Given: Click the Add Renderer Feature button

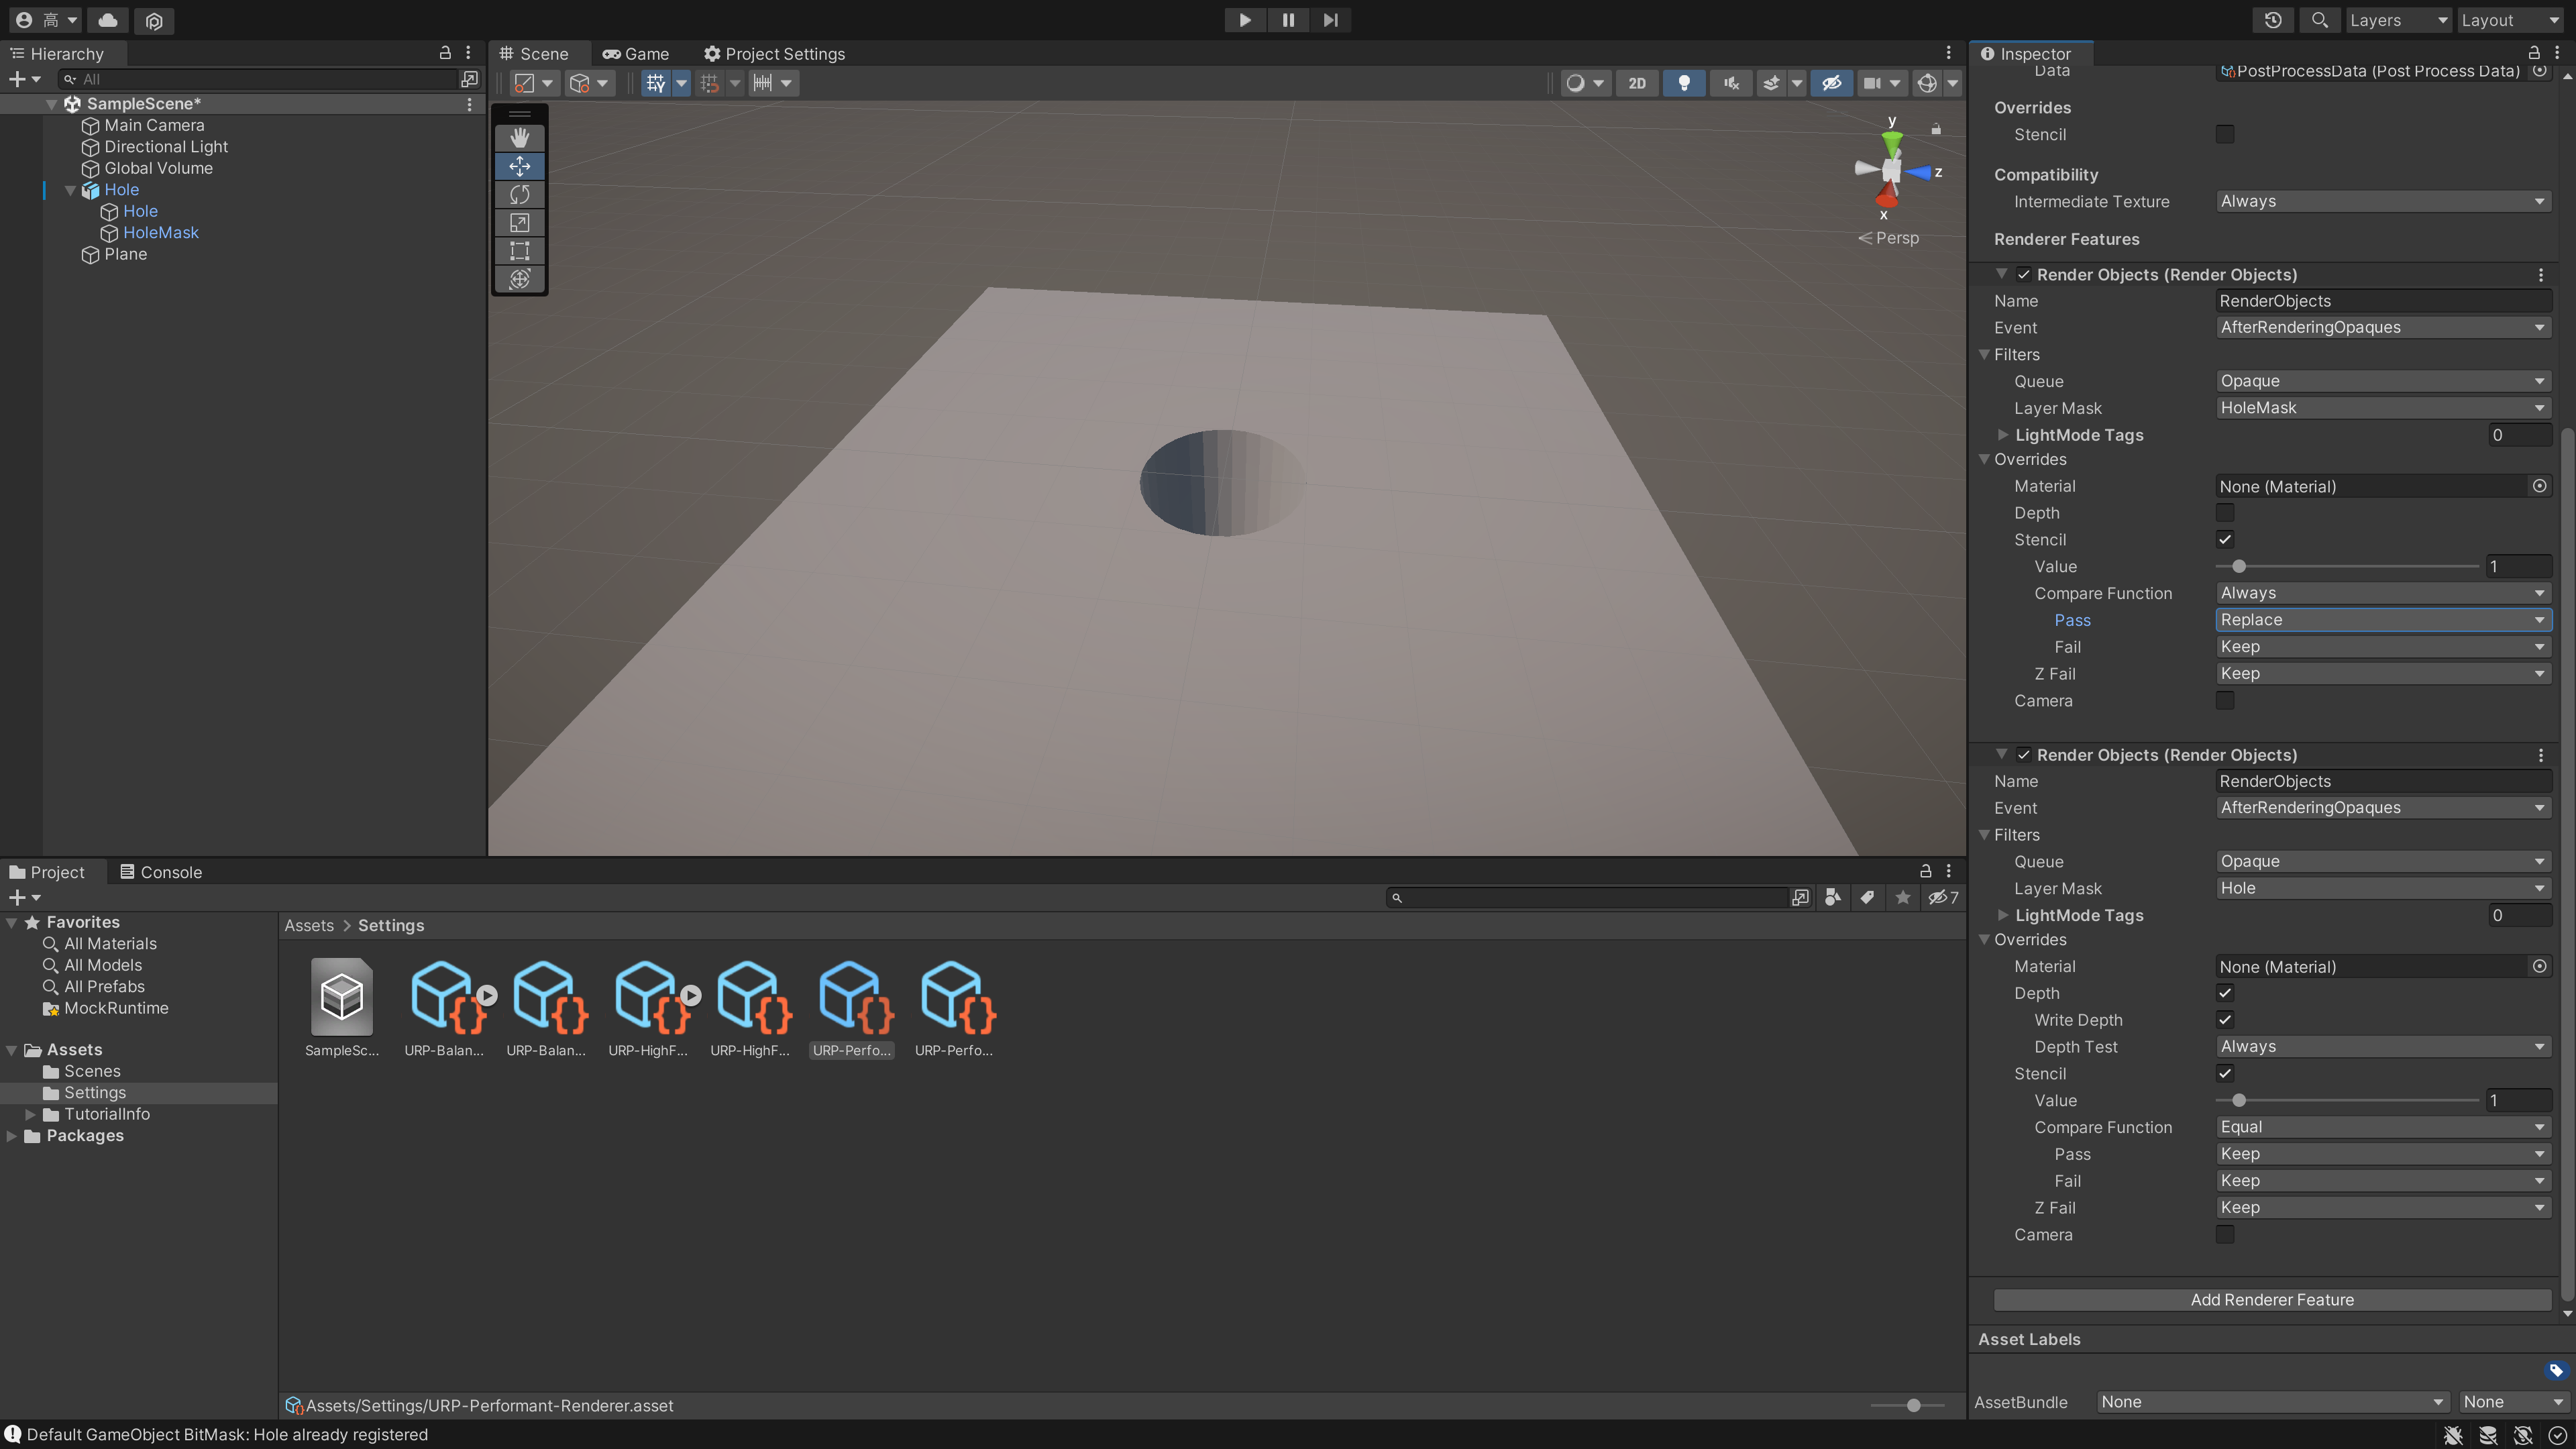Looking at the screenshot, I should coord(2271,1299).
